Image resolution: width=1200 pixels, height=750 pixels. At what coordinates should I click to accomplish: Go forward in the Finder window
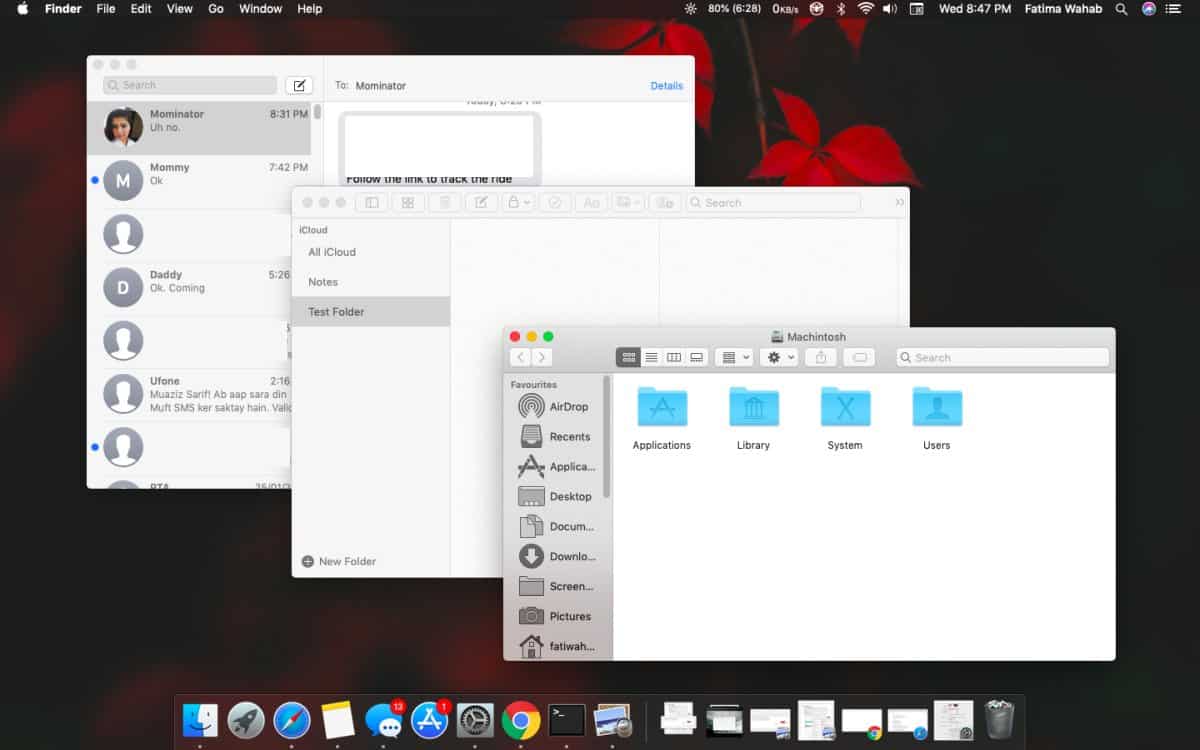click(x=542, y=357)
